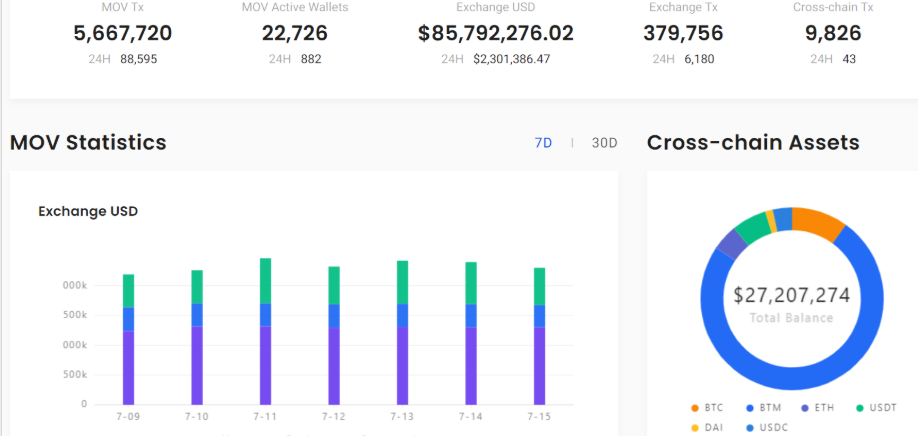This screenshot has height=436, width=918.
Task: Click the Exchange Tx value 379,756
Action: [683, 33]
